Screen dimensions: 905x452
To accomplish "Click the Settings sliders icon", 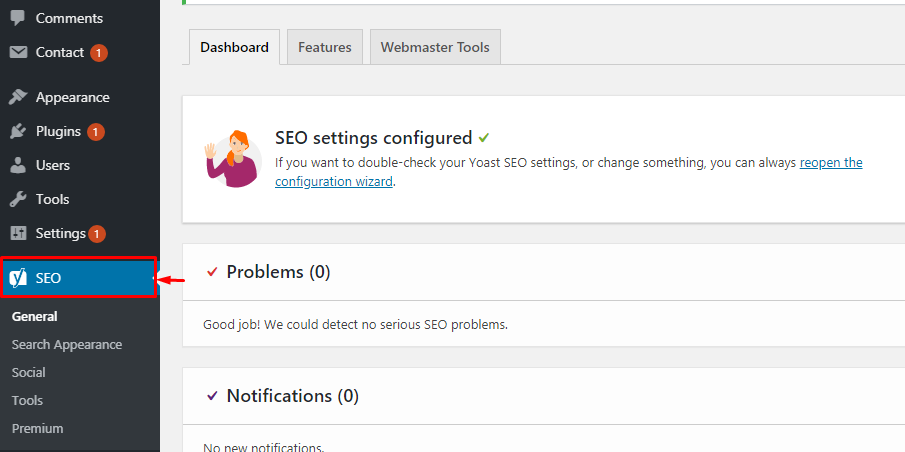I will [x=18, y=233].
